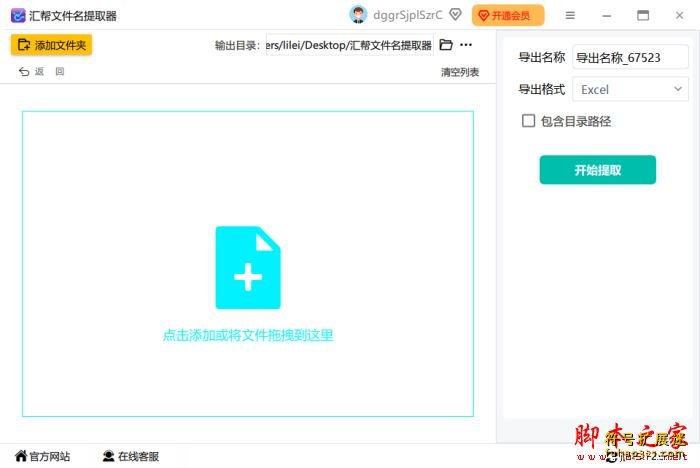Edit the 导出名称 text field
The image size is (700, 468).
tap(630, 57)
